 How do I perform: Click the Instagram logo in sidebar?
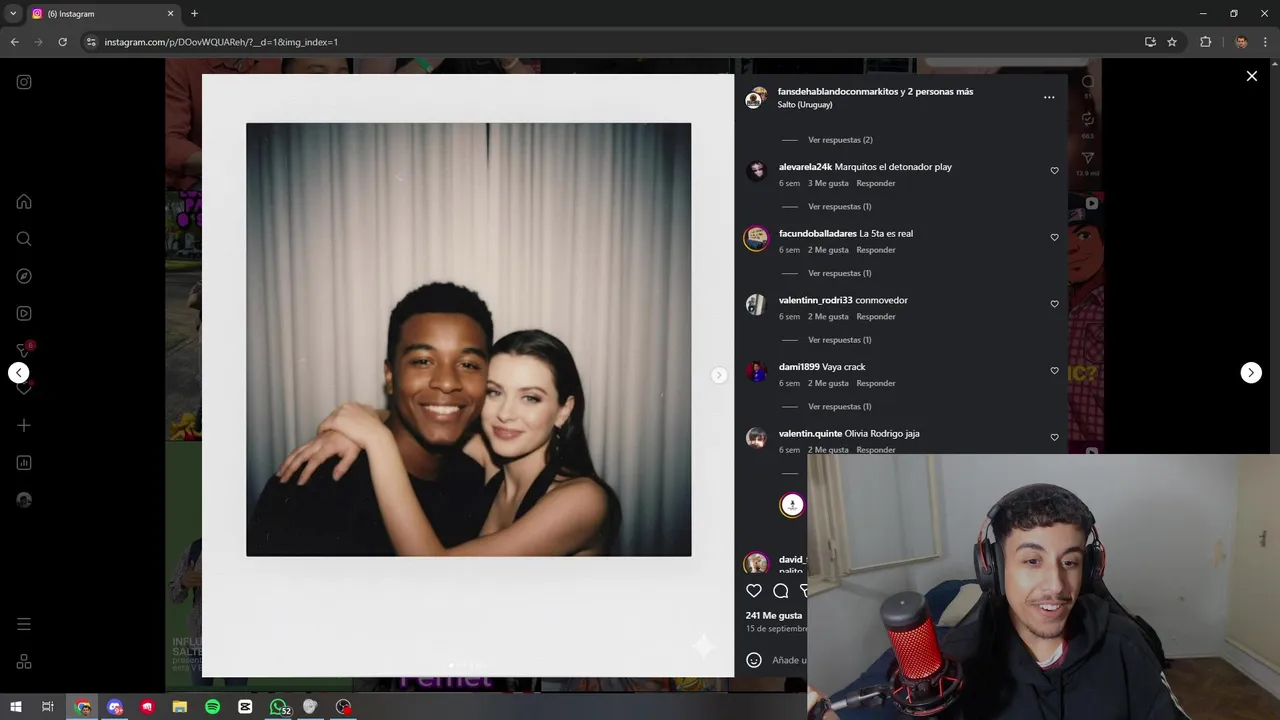[x=24, y=82]
